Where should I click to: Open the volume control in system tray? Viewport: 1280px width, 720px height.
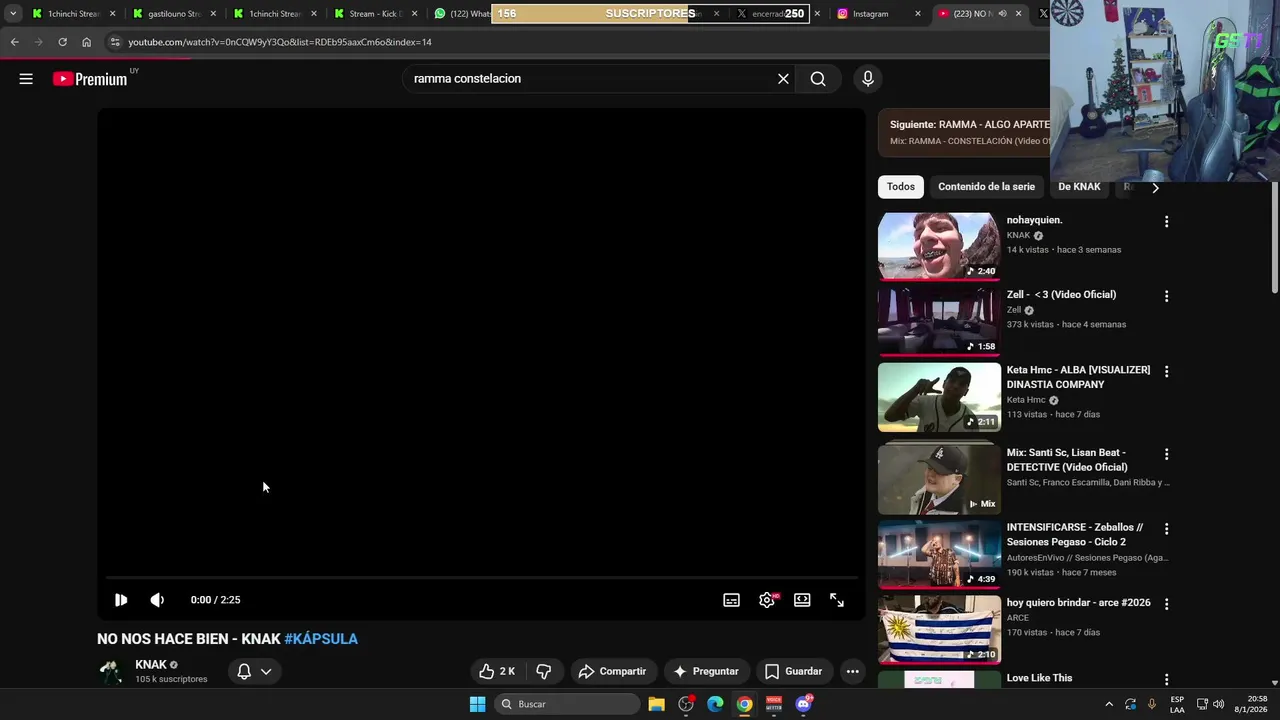[x=1218, y=704]
